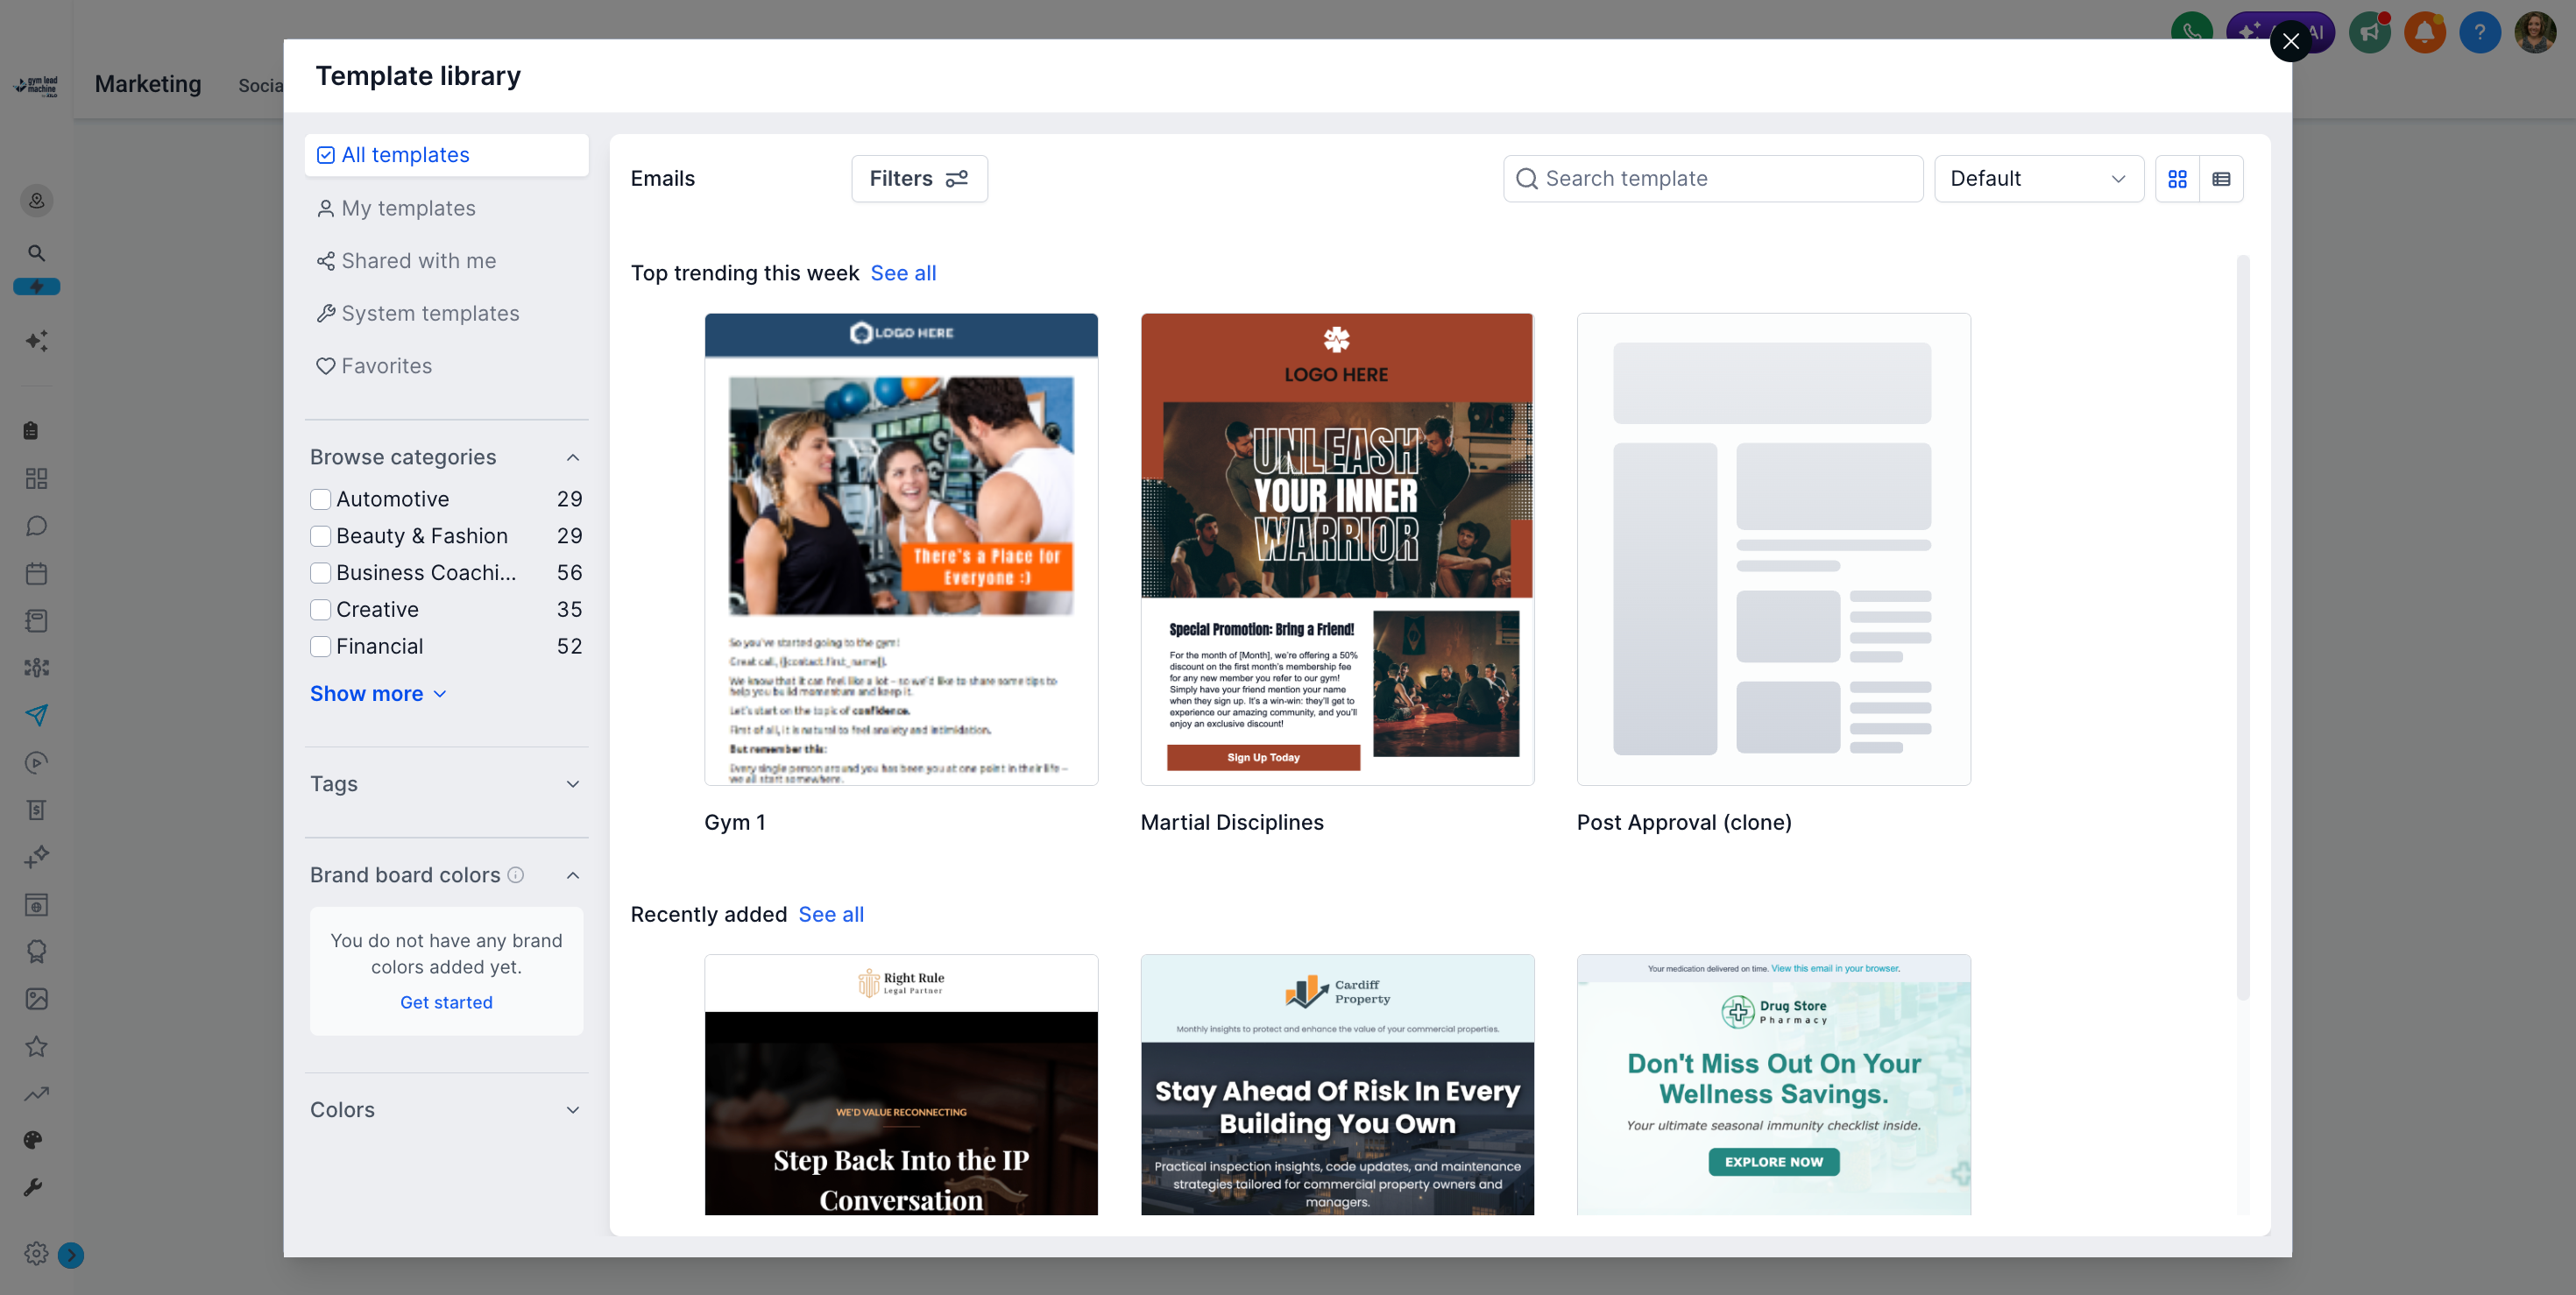Image resolution: width=2576 pixels, height=1295 pixels.
Task: Collapse the Brand board colors section
Action: [x=573, y=875]
